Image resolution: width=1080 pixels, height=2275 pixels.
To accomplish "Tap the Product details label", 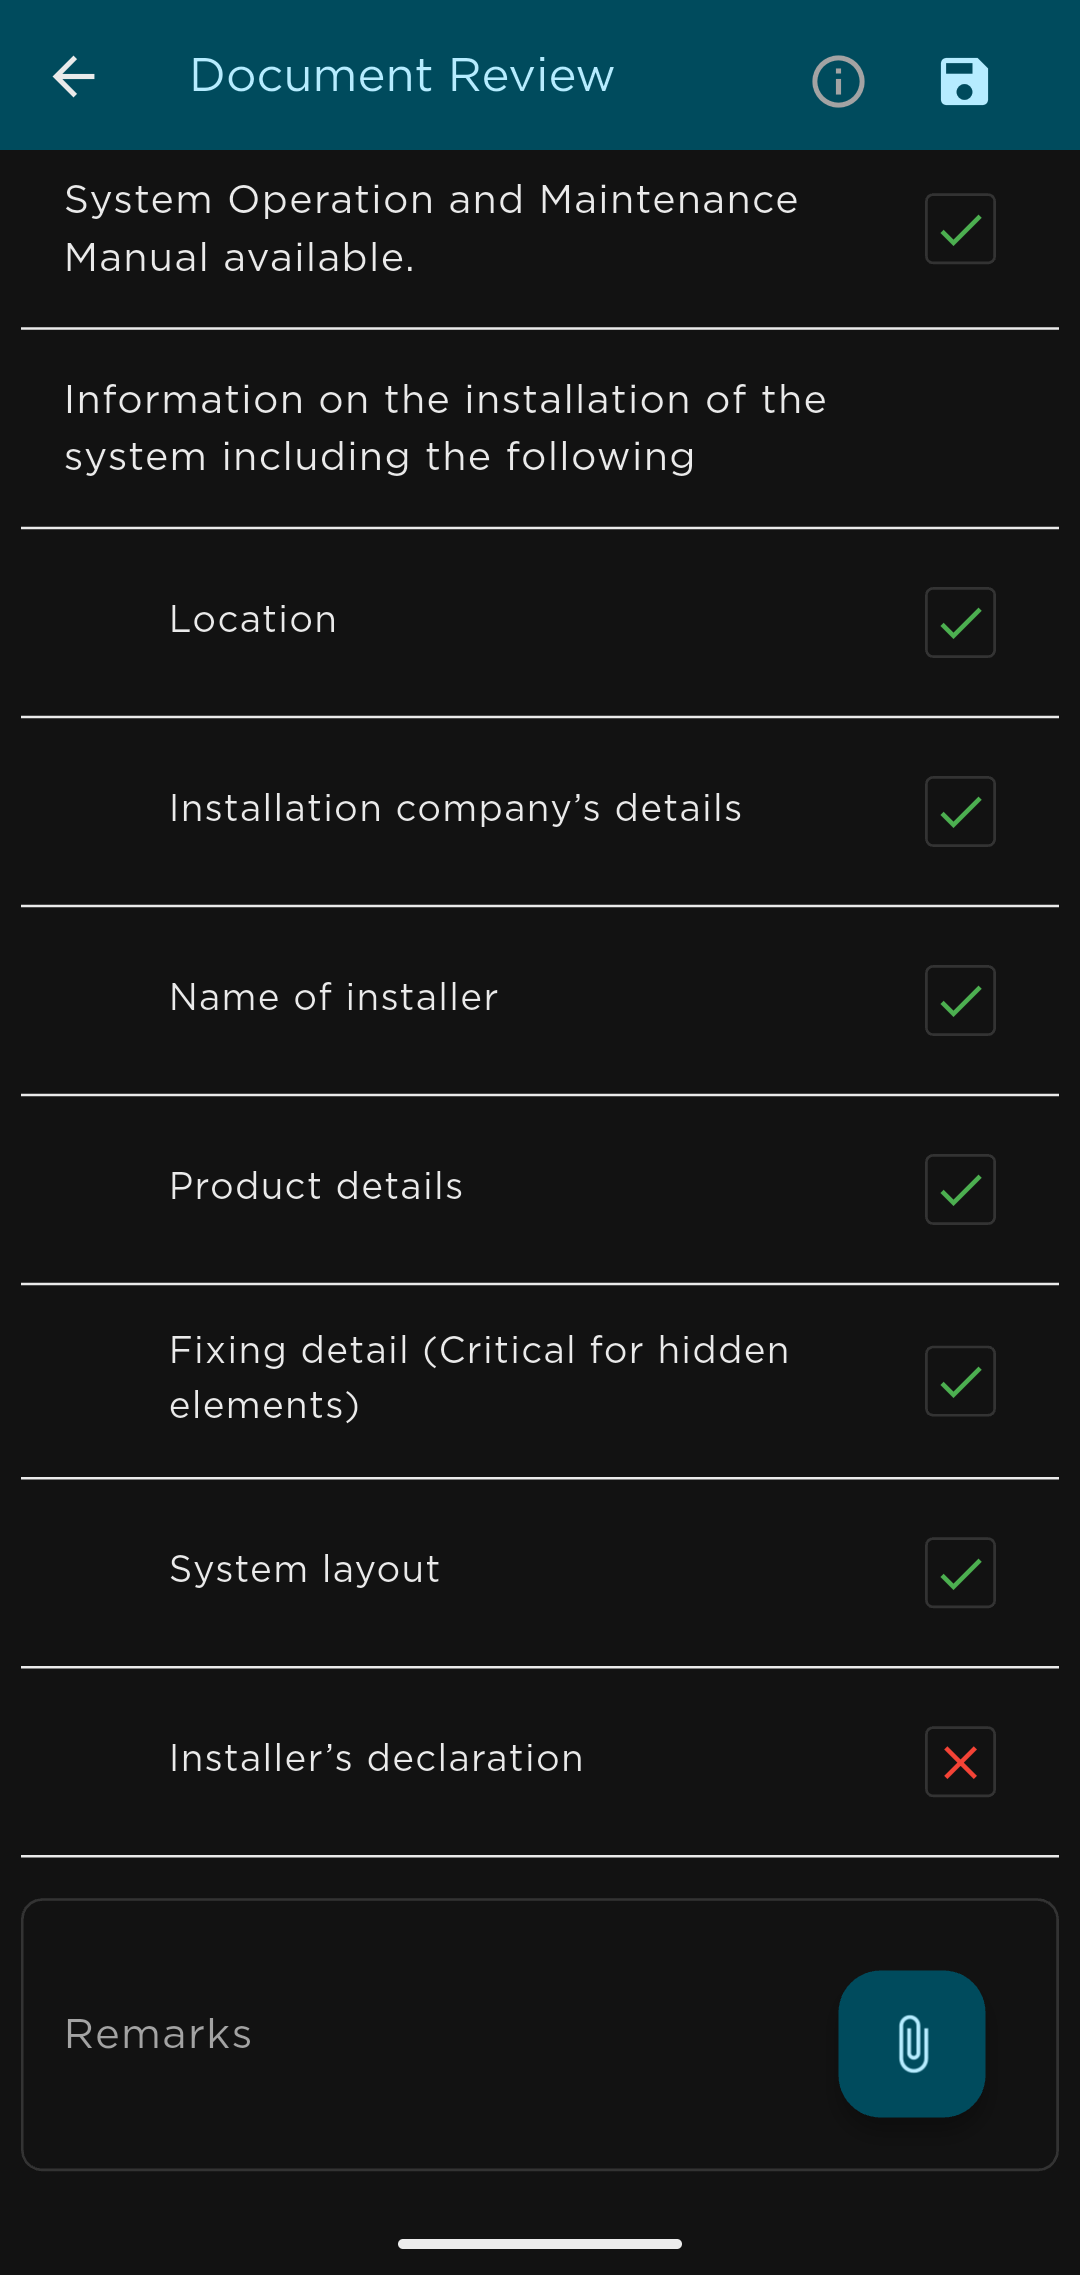I will point(316,1186).
